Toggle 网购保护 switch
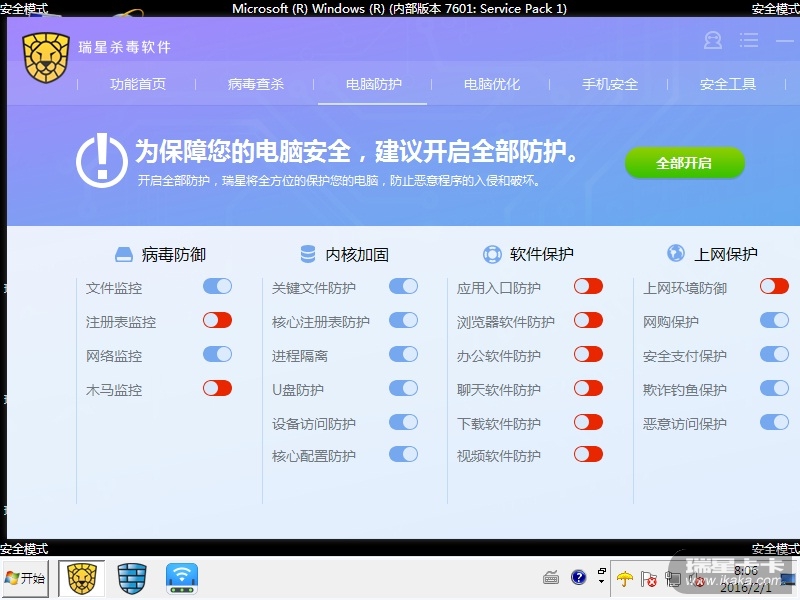The height and width of the screenshot is (600, 800). coord(774,320)
